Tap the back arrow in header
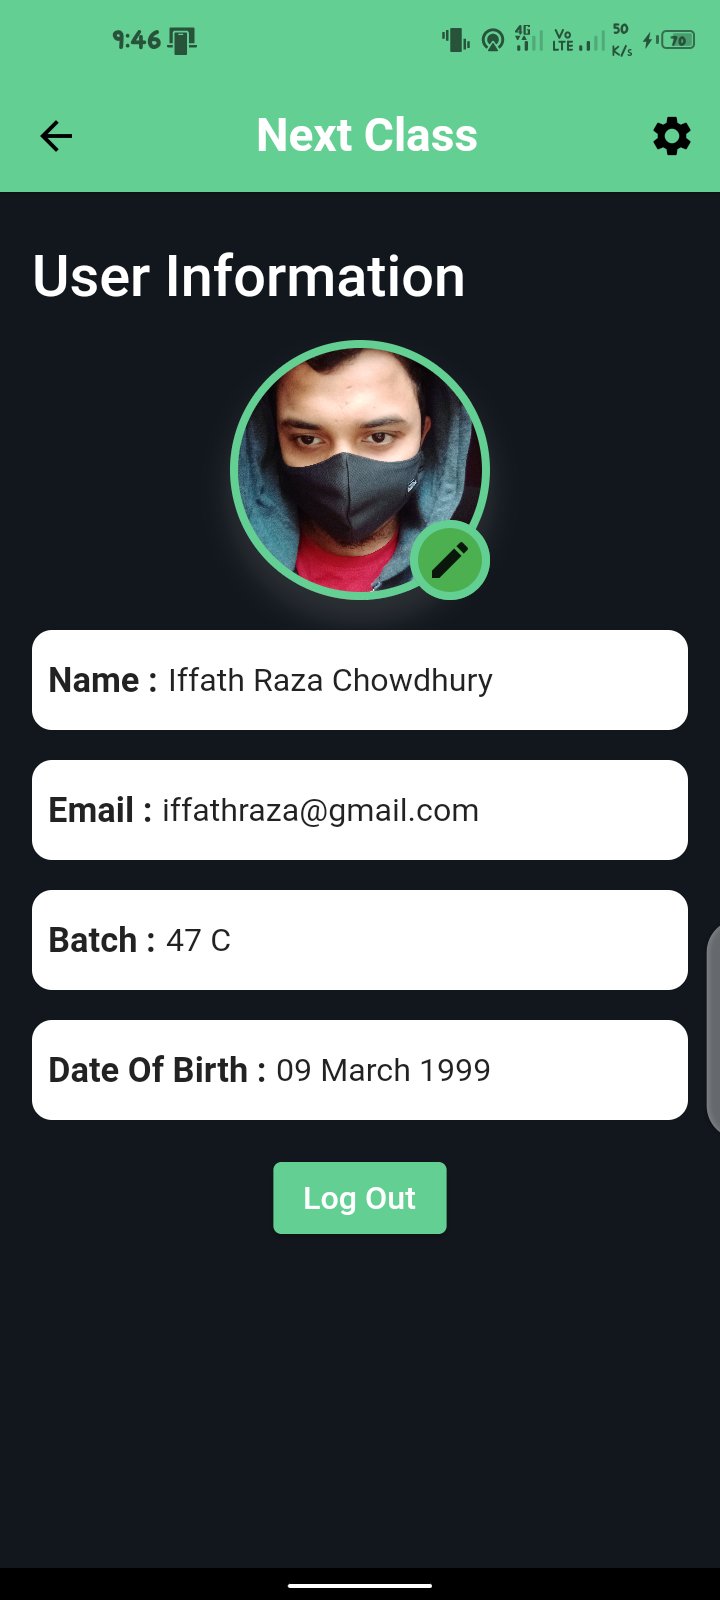Viewport: 720px width, 1600px height. pyautogui.click(x=56, y=136)
